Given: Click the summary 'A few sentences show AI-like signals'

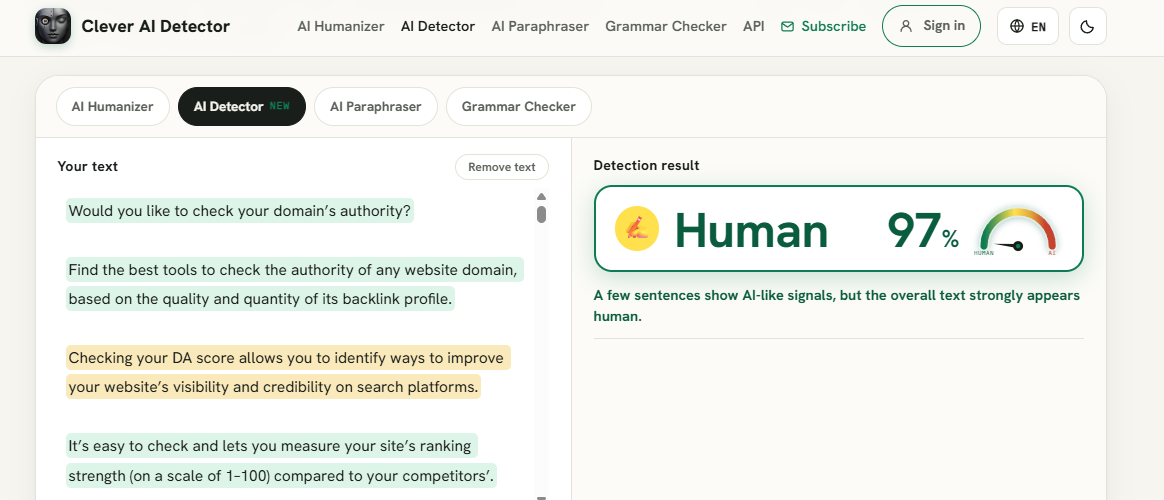Looking at the screenshot, I should (x=837, y=306).
